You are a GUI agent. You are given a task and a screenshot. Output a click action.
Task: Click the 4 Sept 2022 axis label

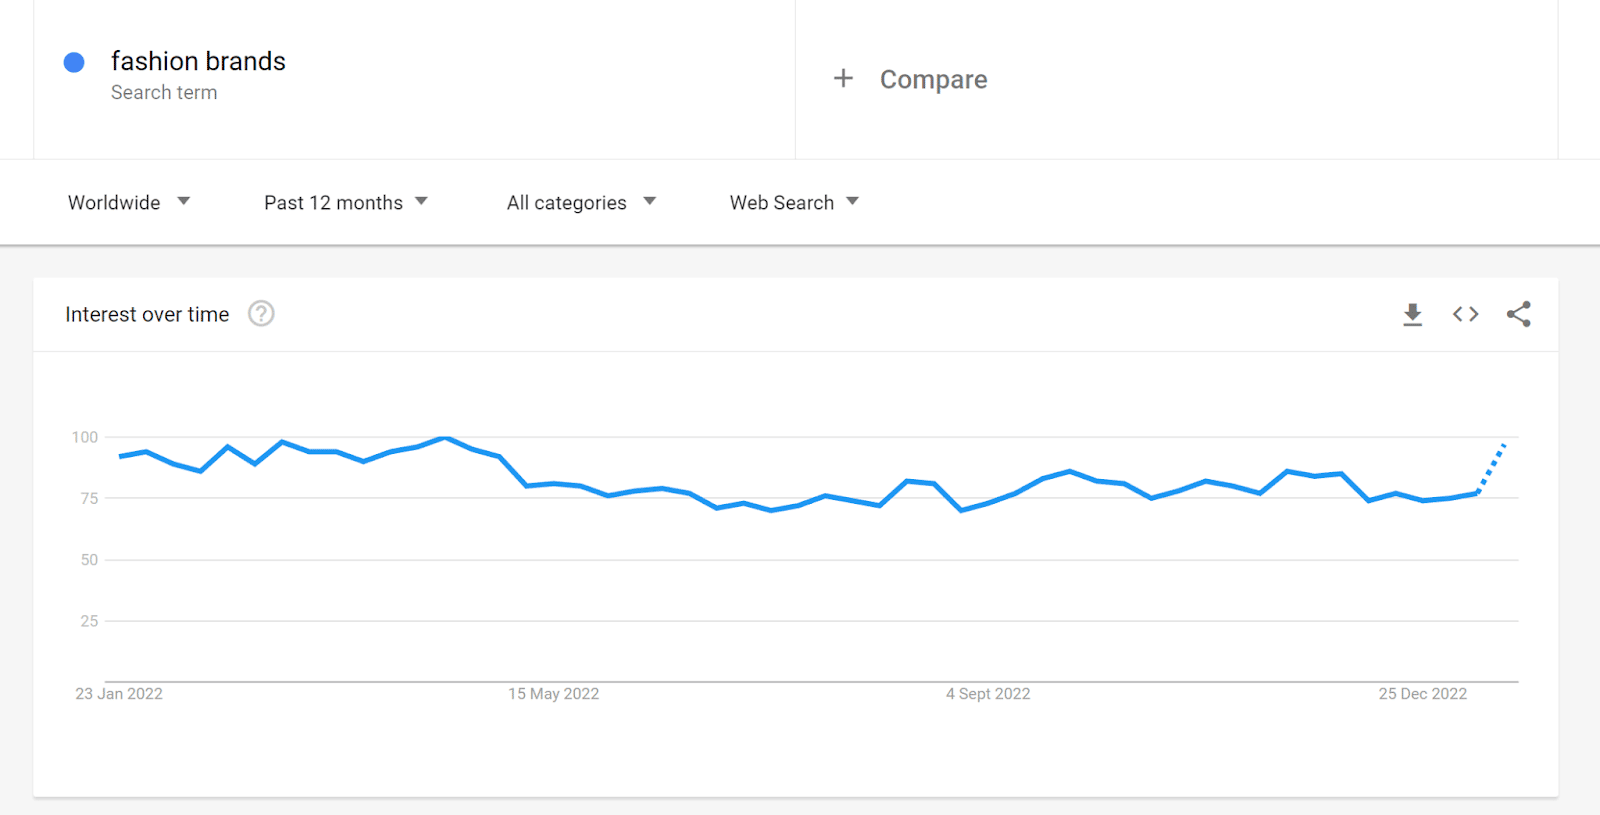pos(988,694)
